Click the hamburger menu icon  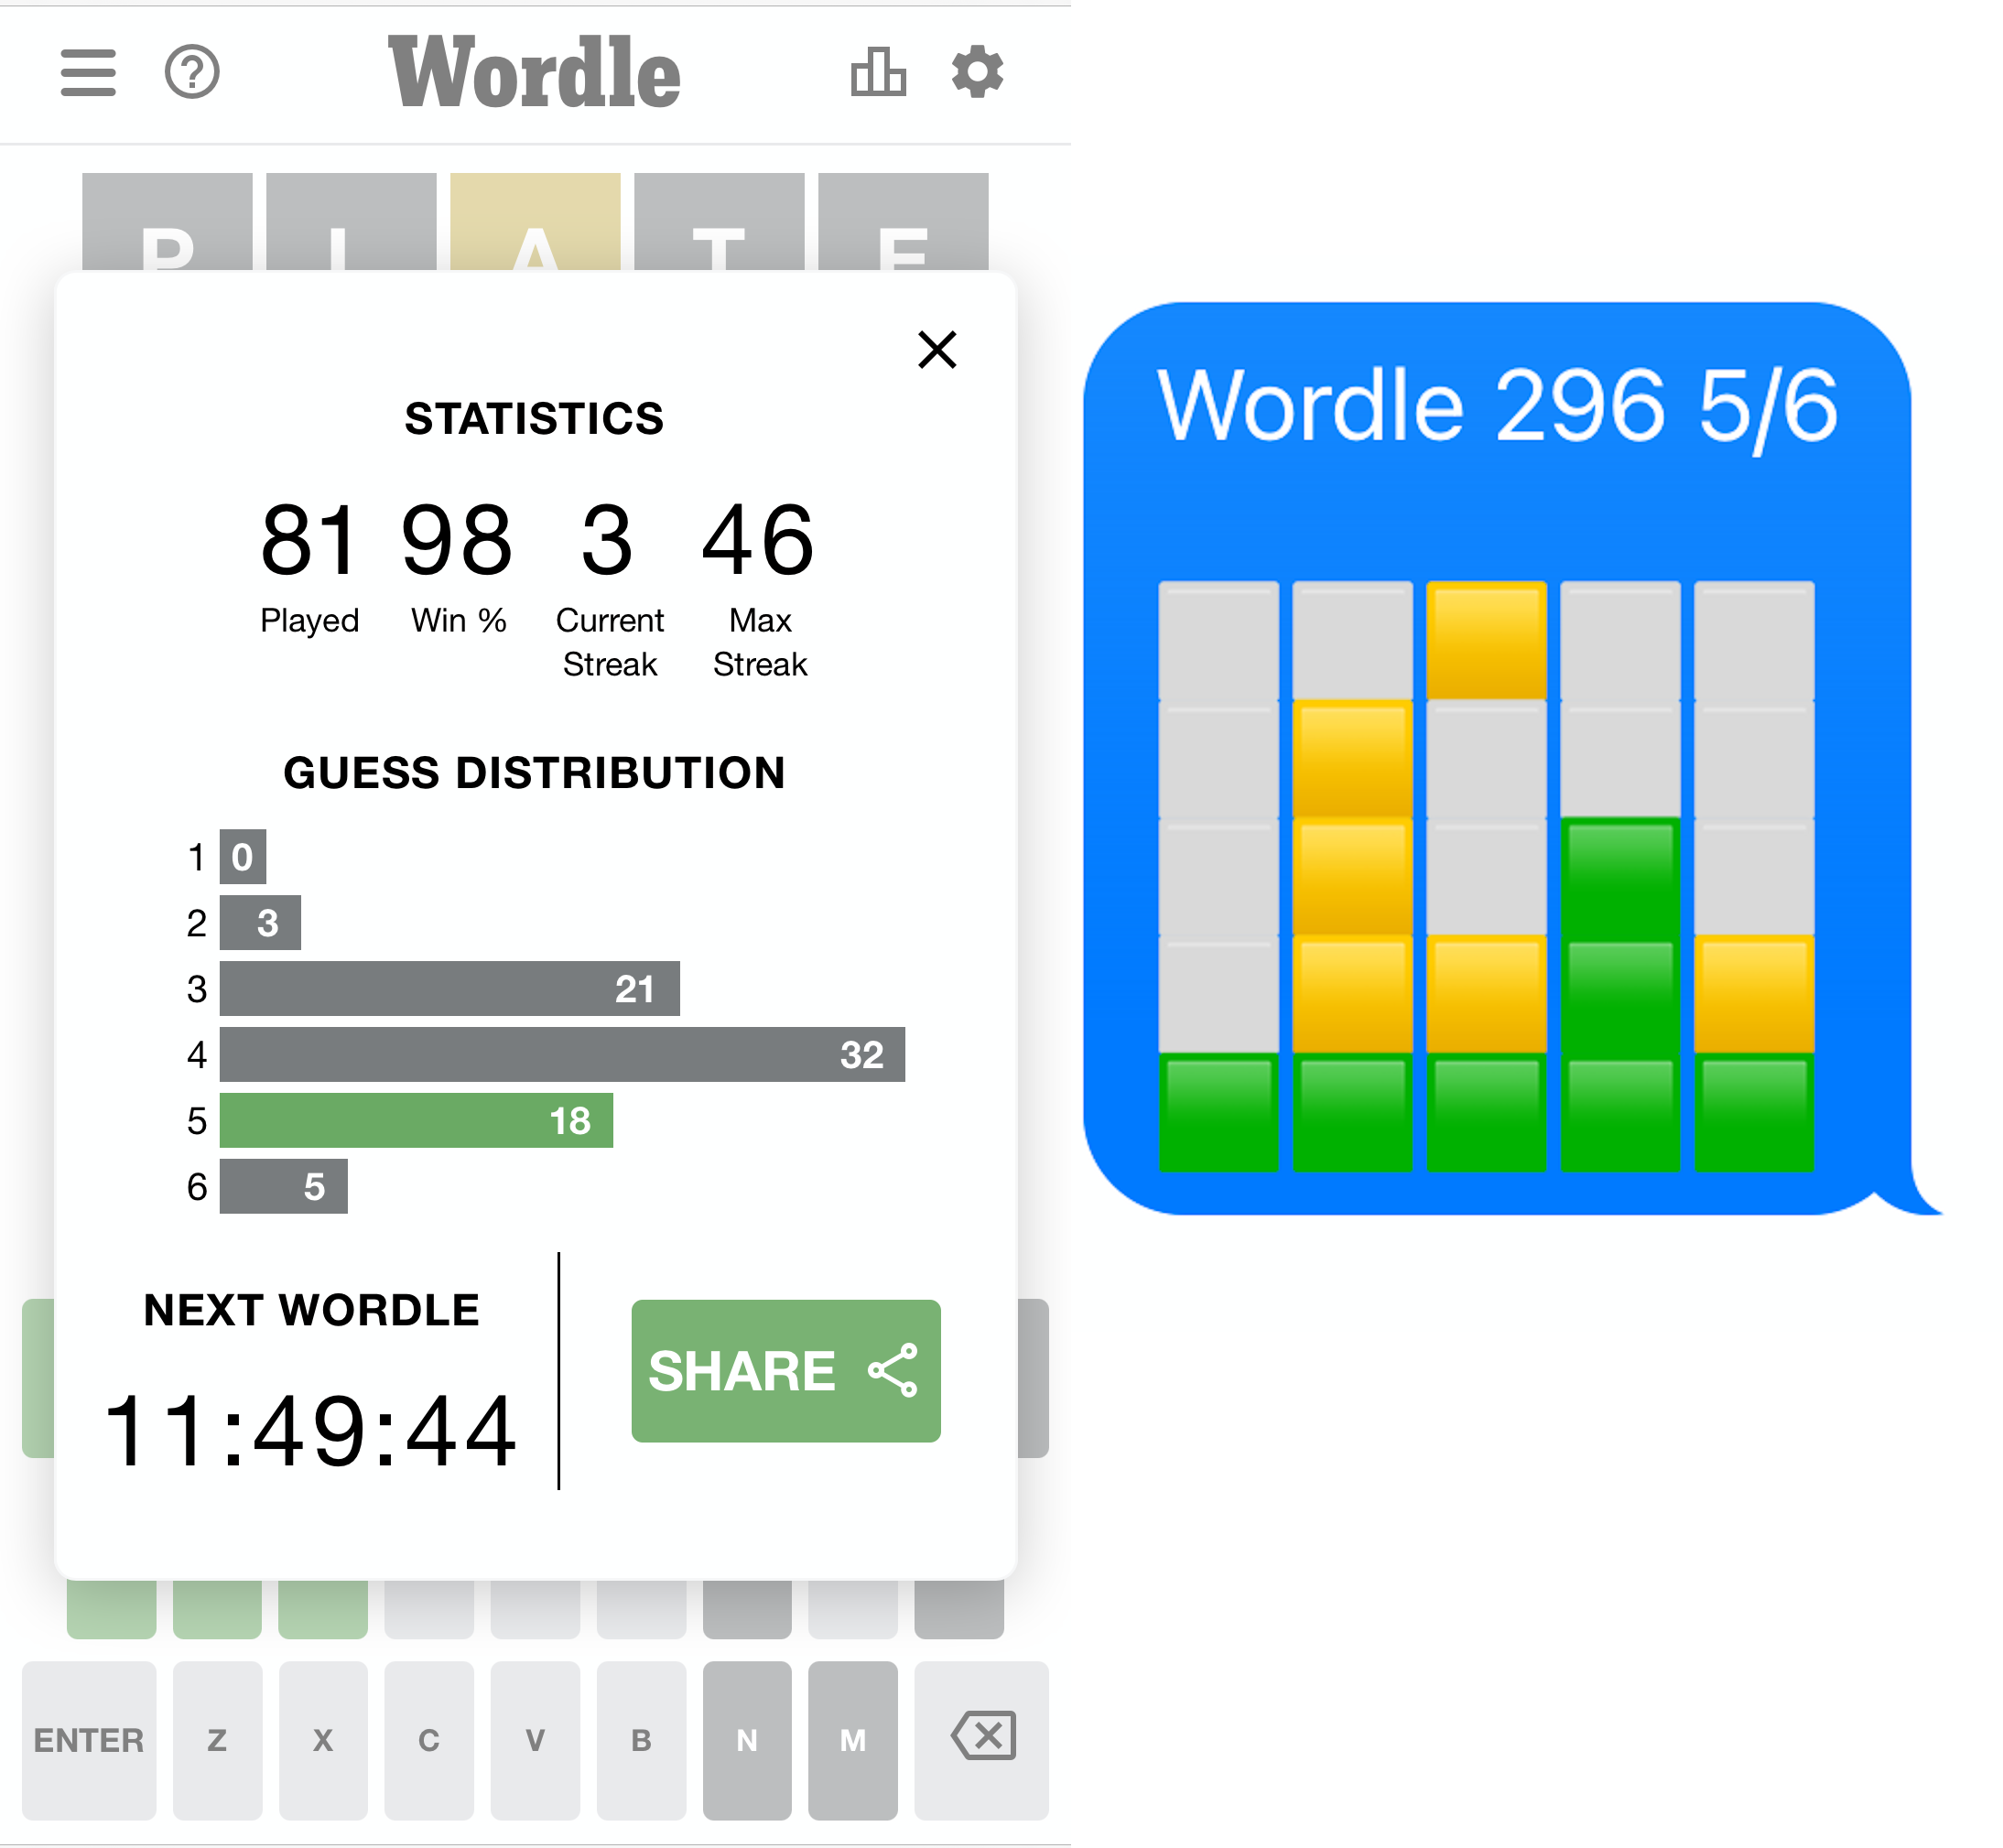(87, 73)
